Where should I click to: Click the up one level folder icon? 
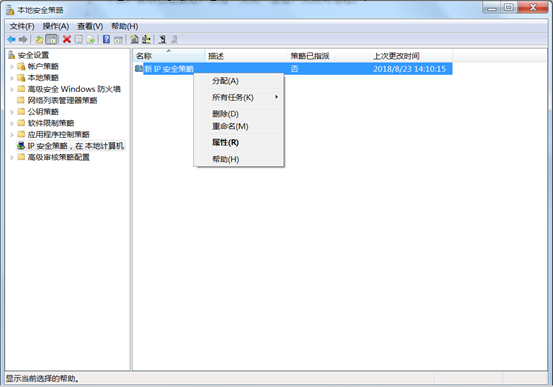[x=39, y=40]
